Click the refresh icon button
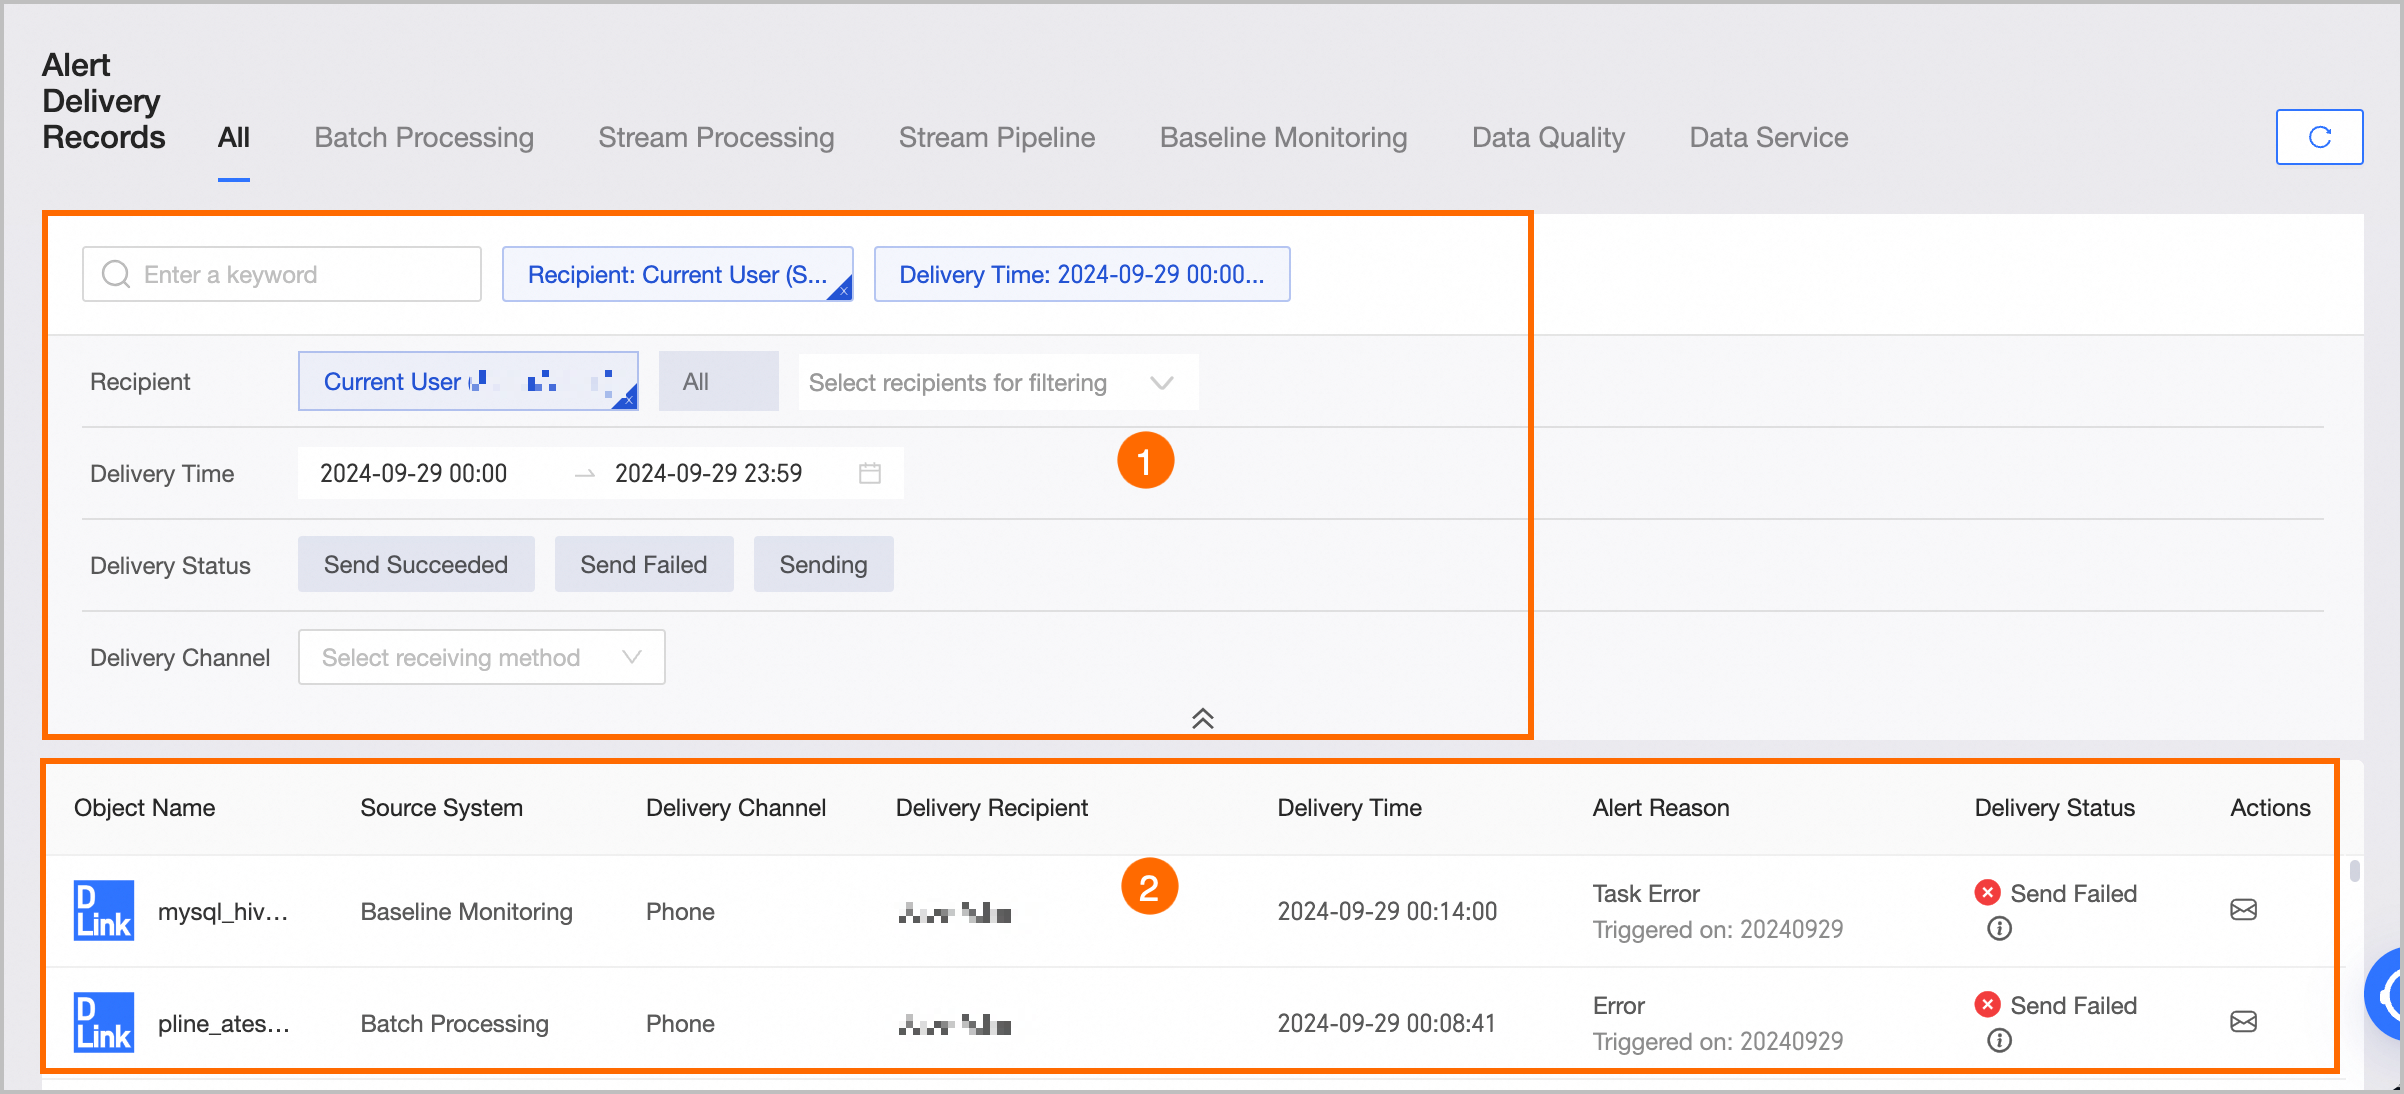Viewport: 2404px width, 1094px height. pyautogui.click(x=2319, y=137)
